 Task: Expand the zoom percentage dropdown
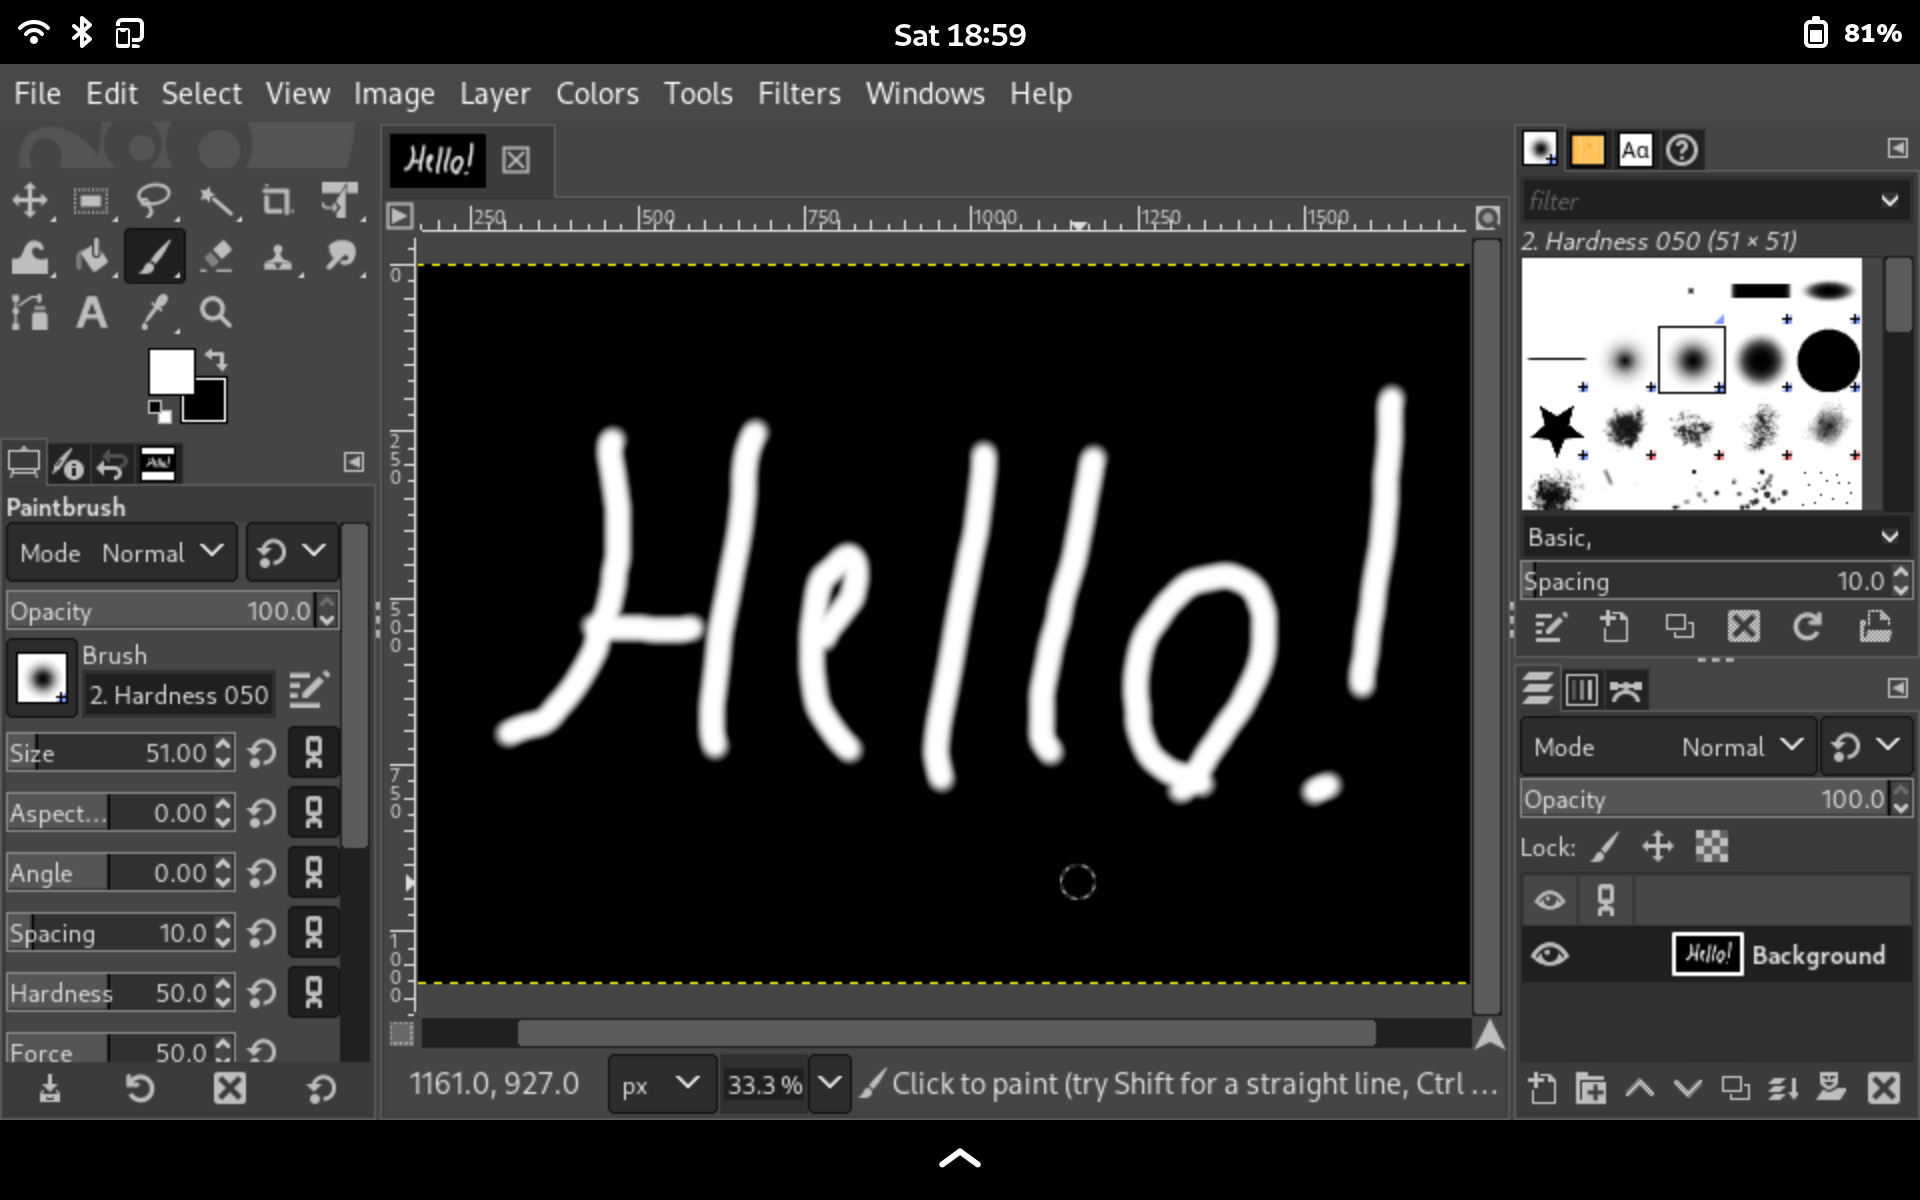pos(829,1084)
